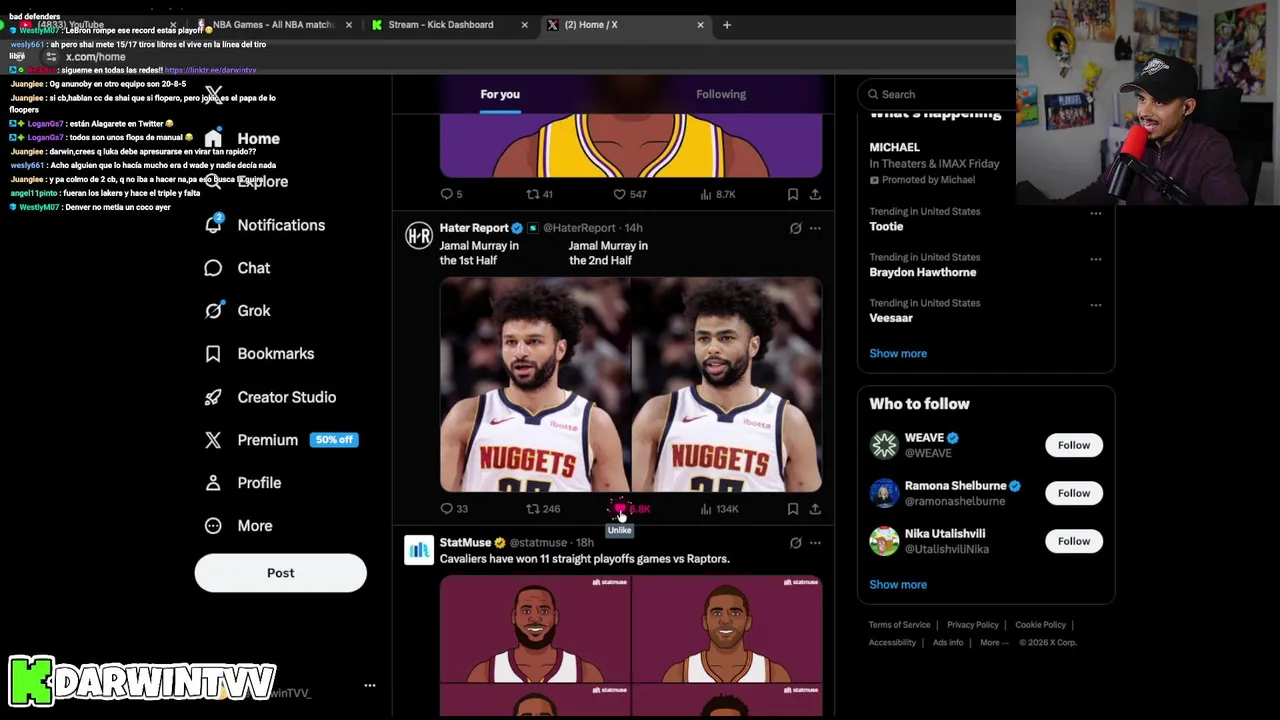Expand the More footer menu
The width and height of the screenshot is (1280, 720).
click(x=992, y=643)
